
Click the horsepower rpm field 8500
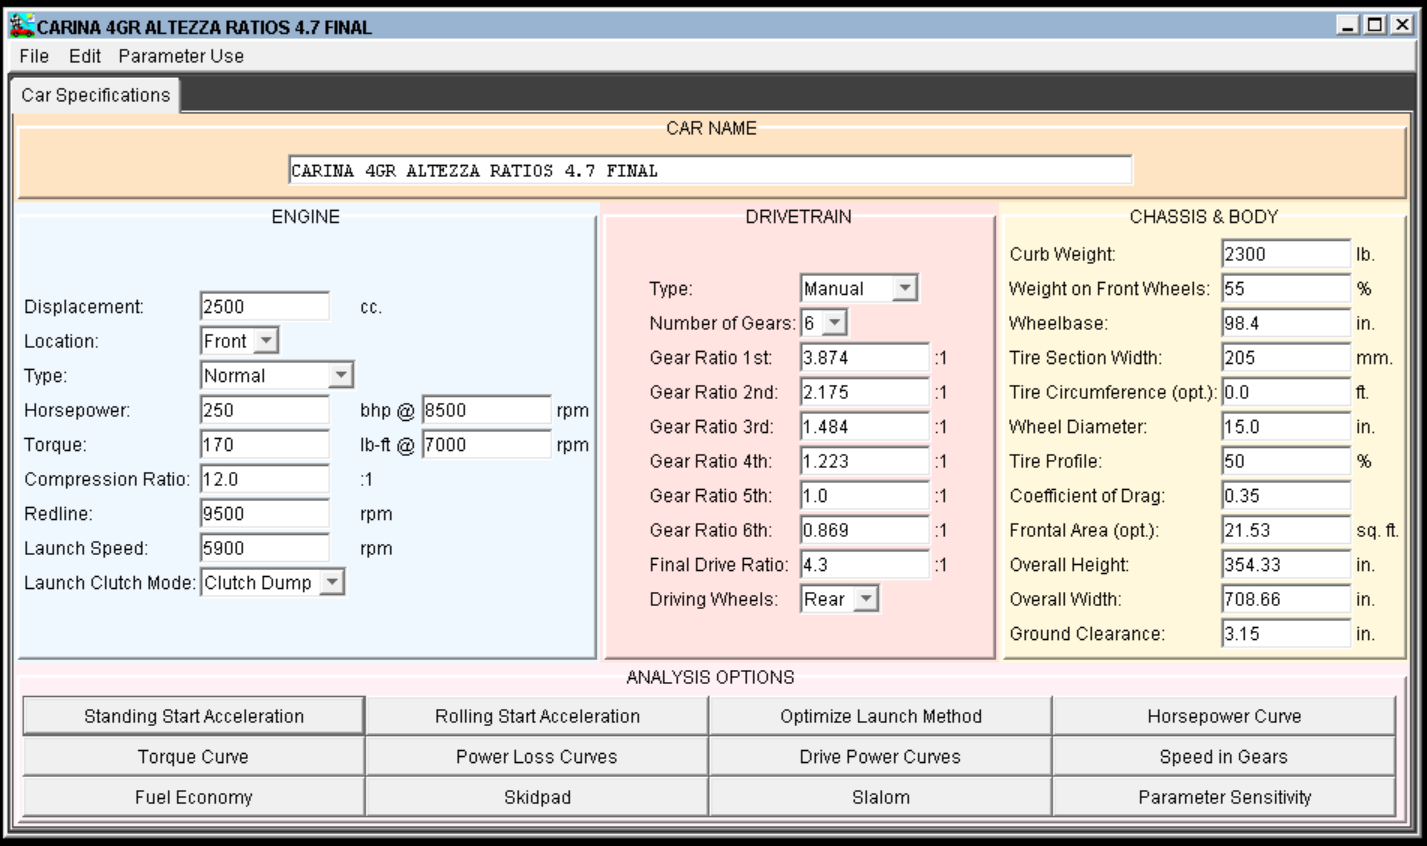click(x=486, y=410)
